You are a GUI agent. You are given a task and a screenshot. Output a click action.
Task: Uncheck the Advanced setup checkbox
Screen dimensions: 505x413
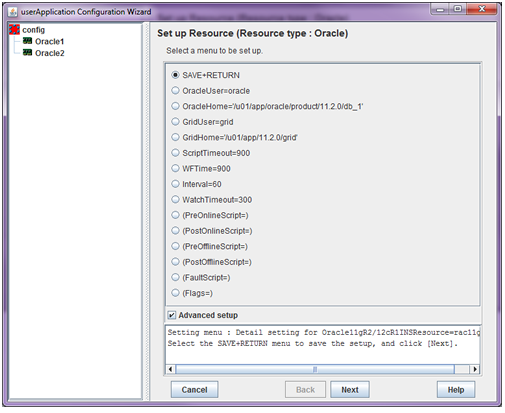coord(172,315)
